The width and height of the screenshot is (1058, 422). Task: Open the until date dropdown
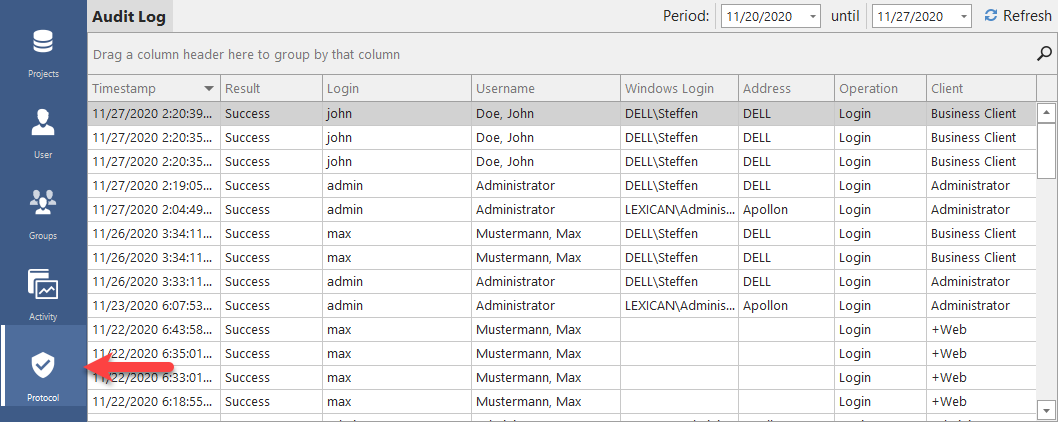click(x=962, y=17)
